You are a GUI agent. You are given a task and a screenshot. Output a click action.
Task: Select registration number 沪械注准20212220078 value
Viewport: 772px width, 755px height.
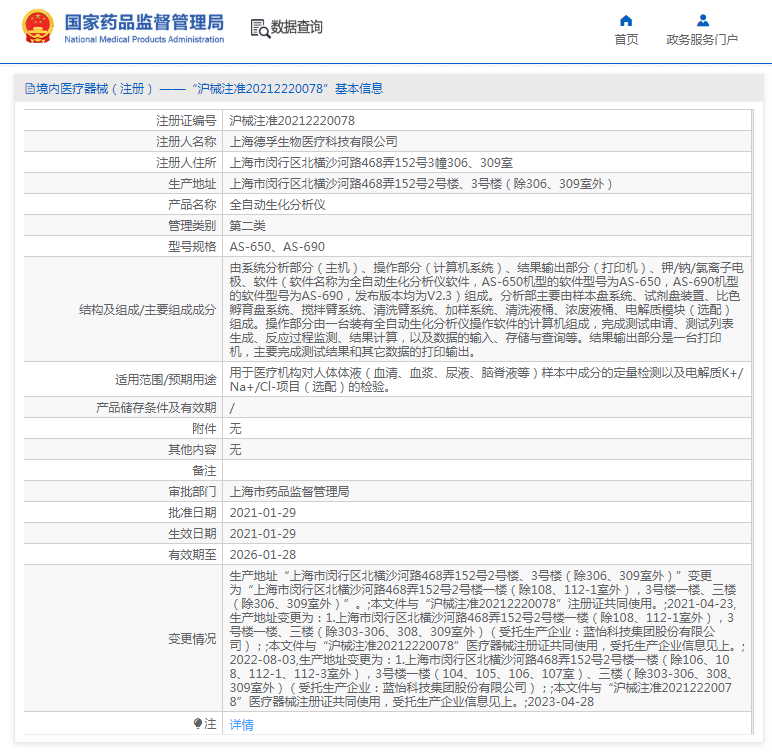tap(292, 121)
